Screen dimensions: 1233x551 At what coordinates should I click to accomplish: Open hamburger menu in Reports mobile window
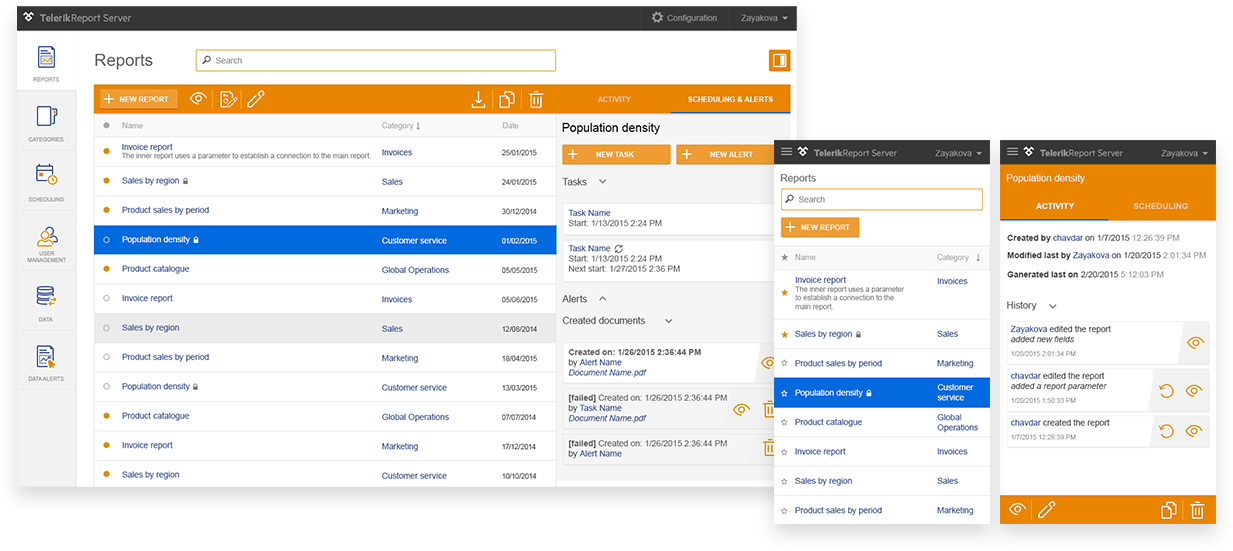[x=787, y=152]
